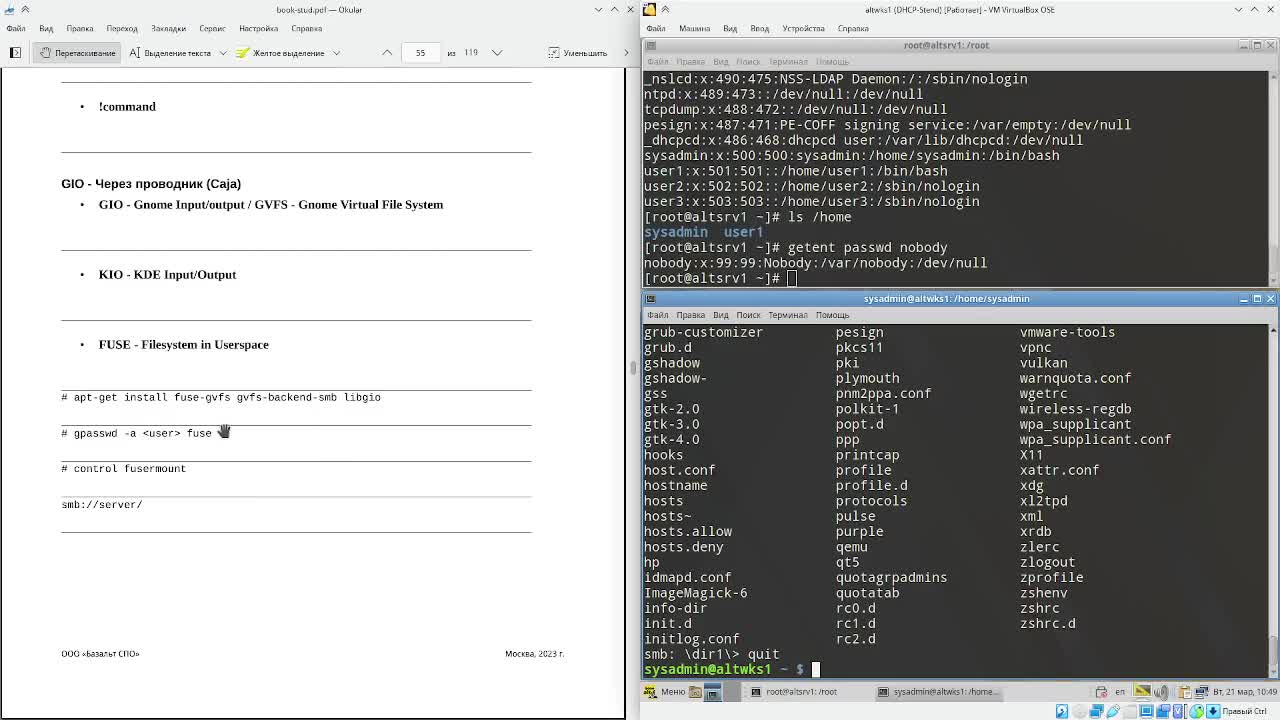1280x720 pixels.
Task: Open VirtualBox Машина menu
Action: click(694, 28)
